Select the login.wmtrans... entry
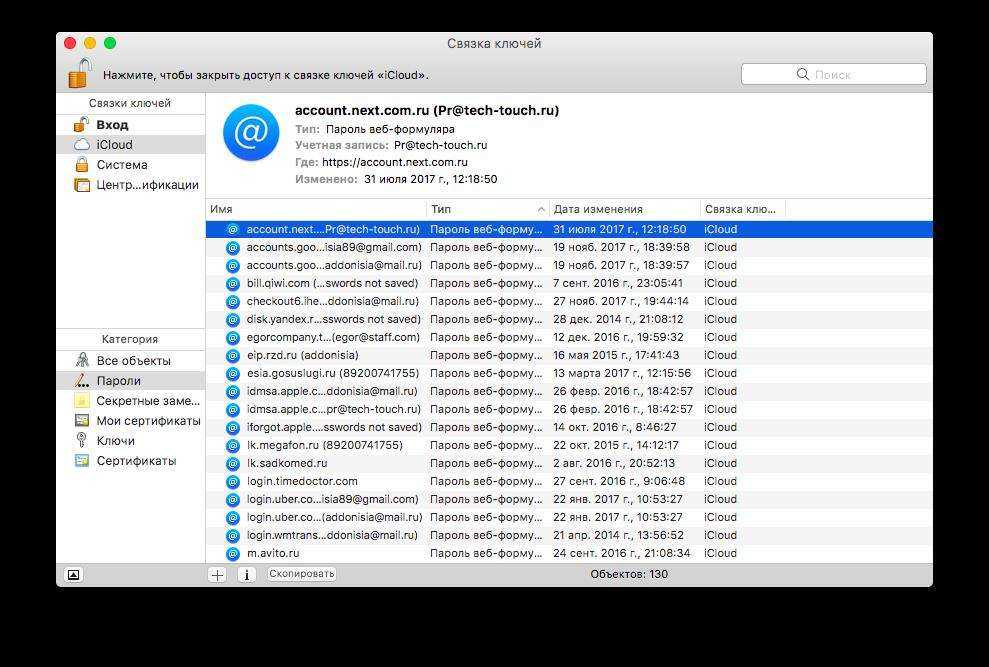989x667 pixels. [569, 535]
